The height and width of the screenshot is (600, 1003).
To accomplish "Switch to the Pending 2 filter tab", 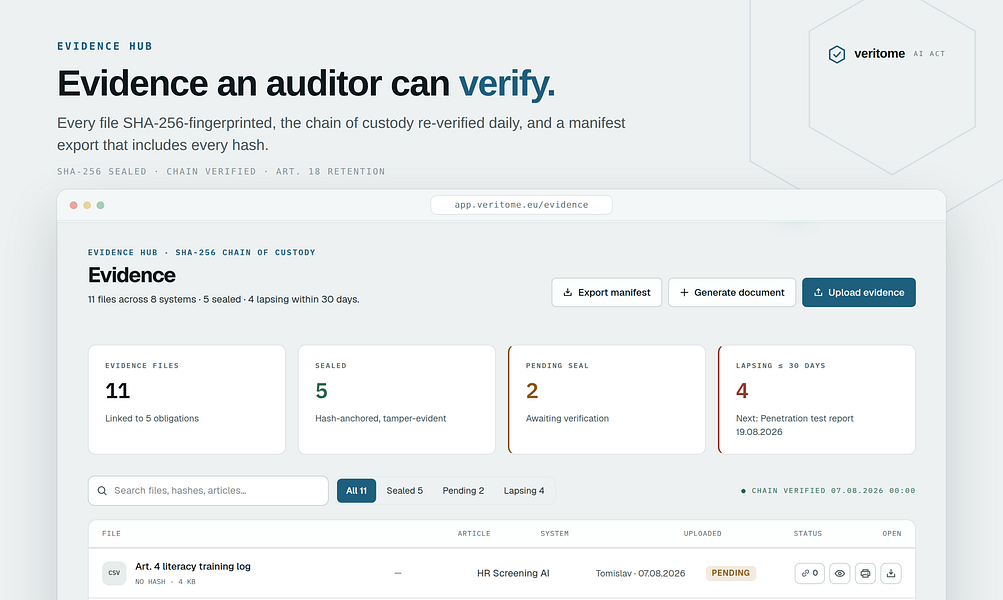I will click(463, 491).
